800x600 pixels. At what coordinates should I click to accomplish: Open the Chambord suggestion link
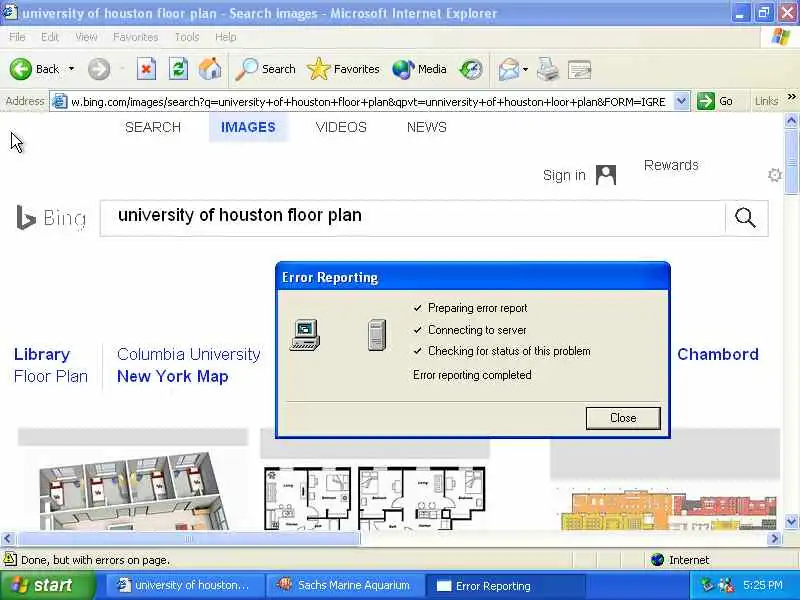pos(718,354)
